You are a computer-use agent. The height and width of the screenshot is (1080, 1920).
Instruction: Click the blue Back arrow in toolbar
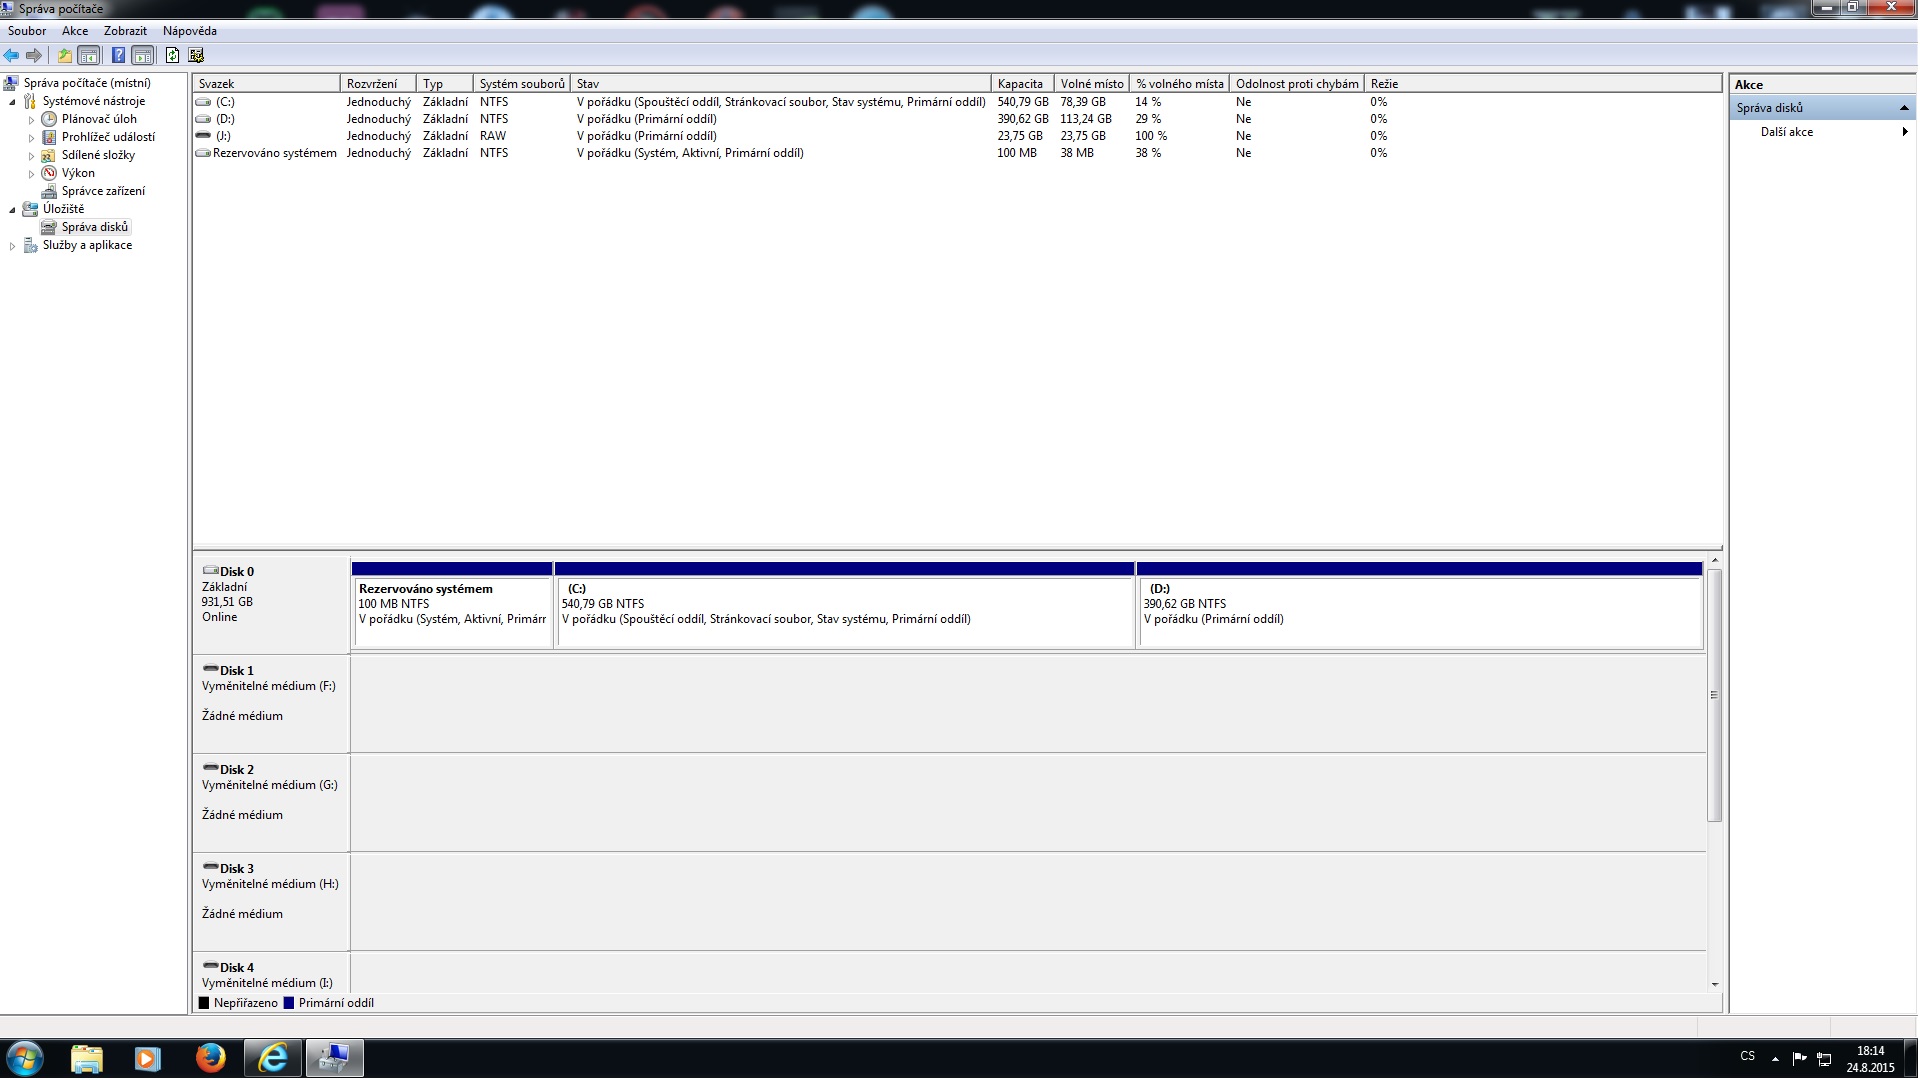[x=12, y=56]
